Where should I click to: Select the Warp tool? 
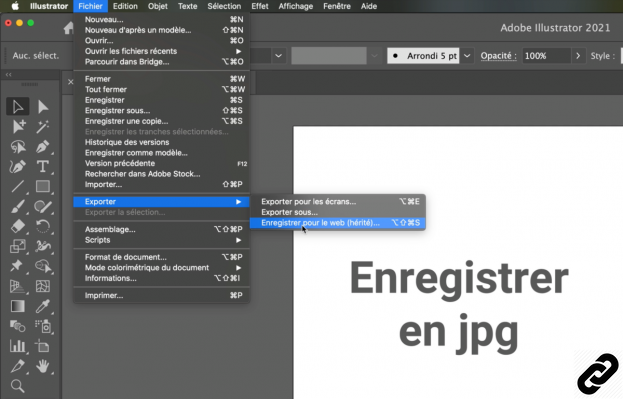43,246
